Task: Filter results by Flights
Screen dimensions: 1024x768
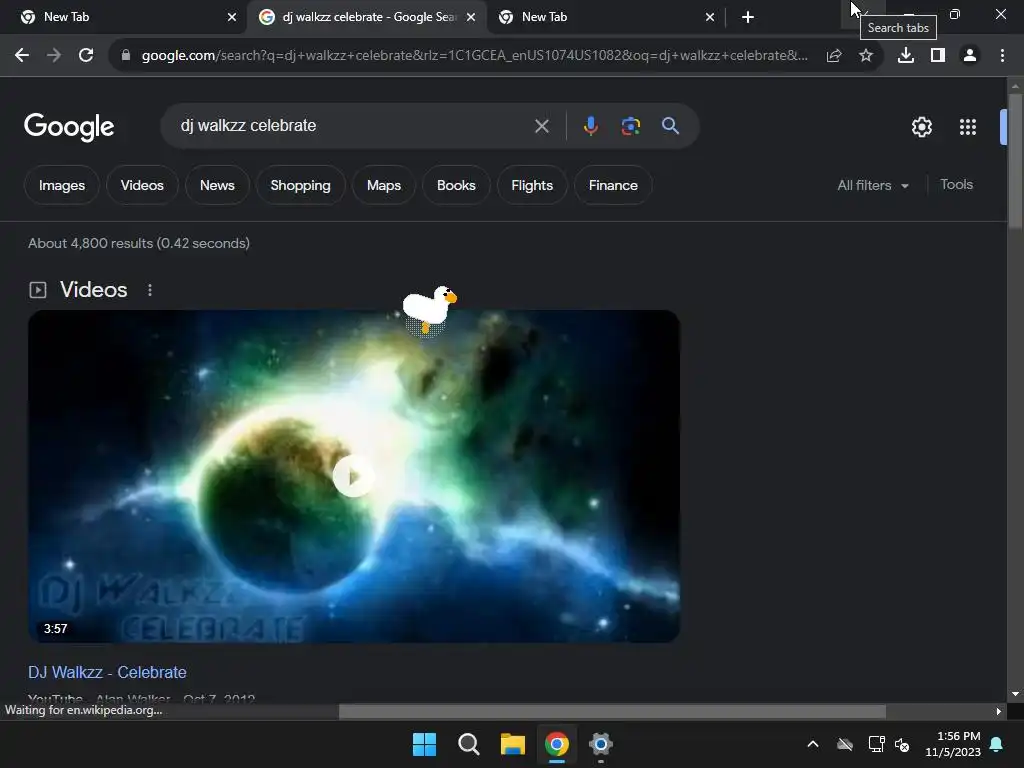Action: (x=532, y=185)
